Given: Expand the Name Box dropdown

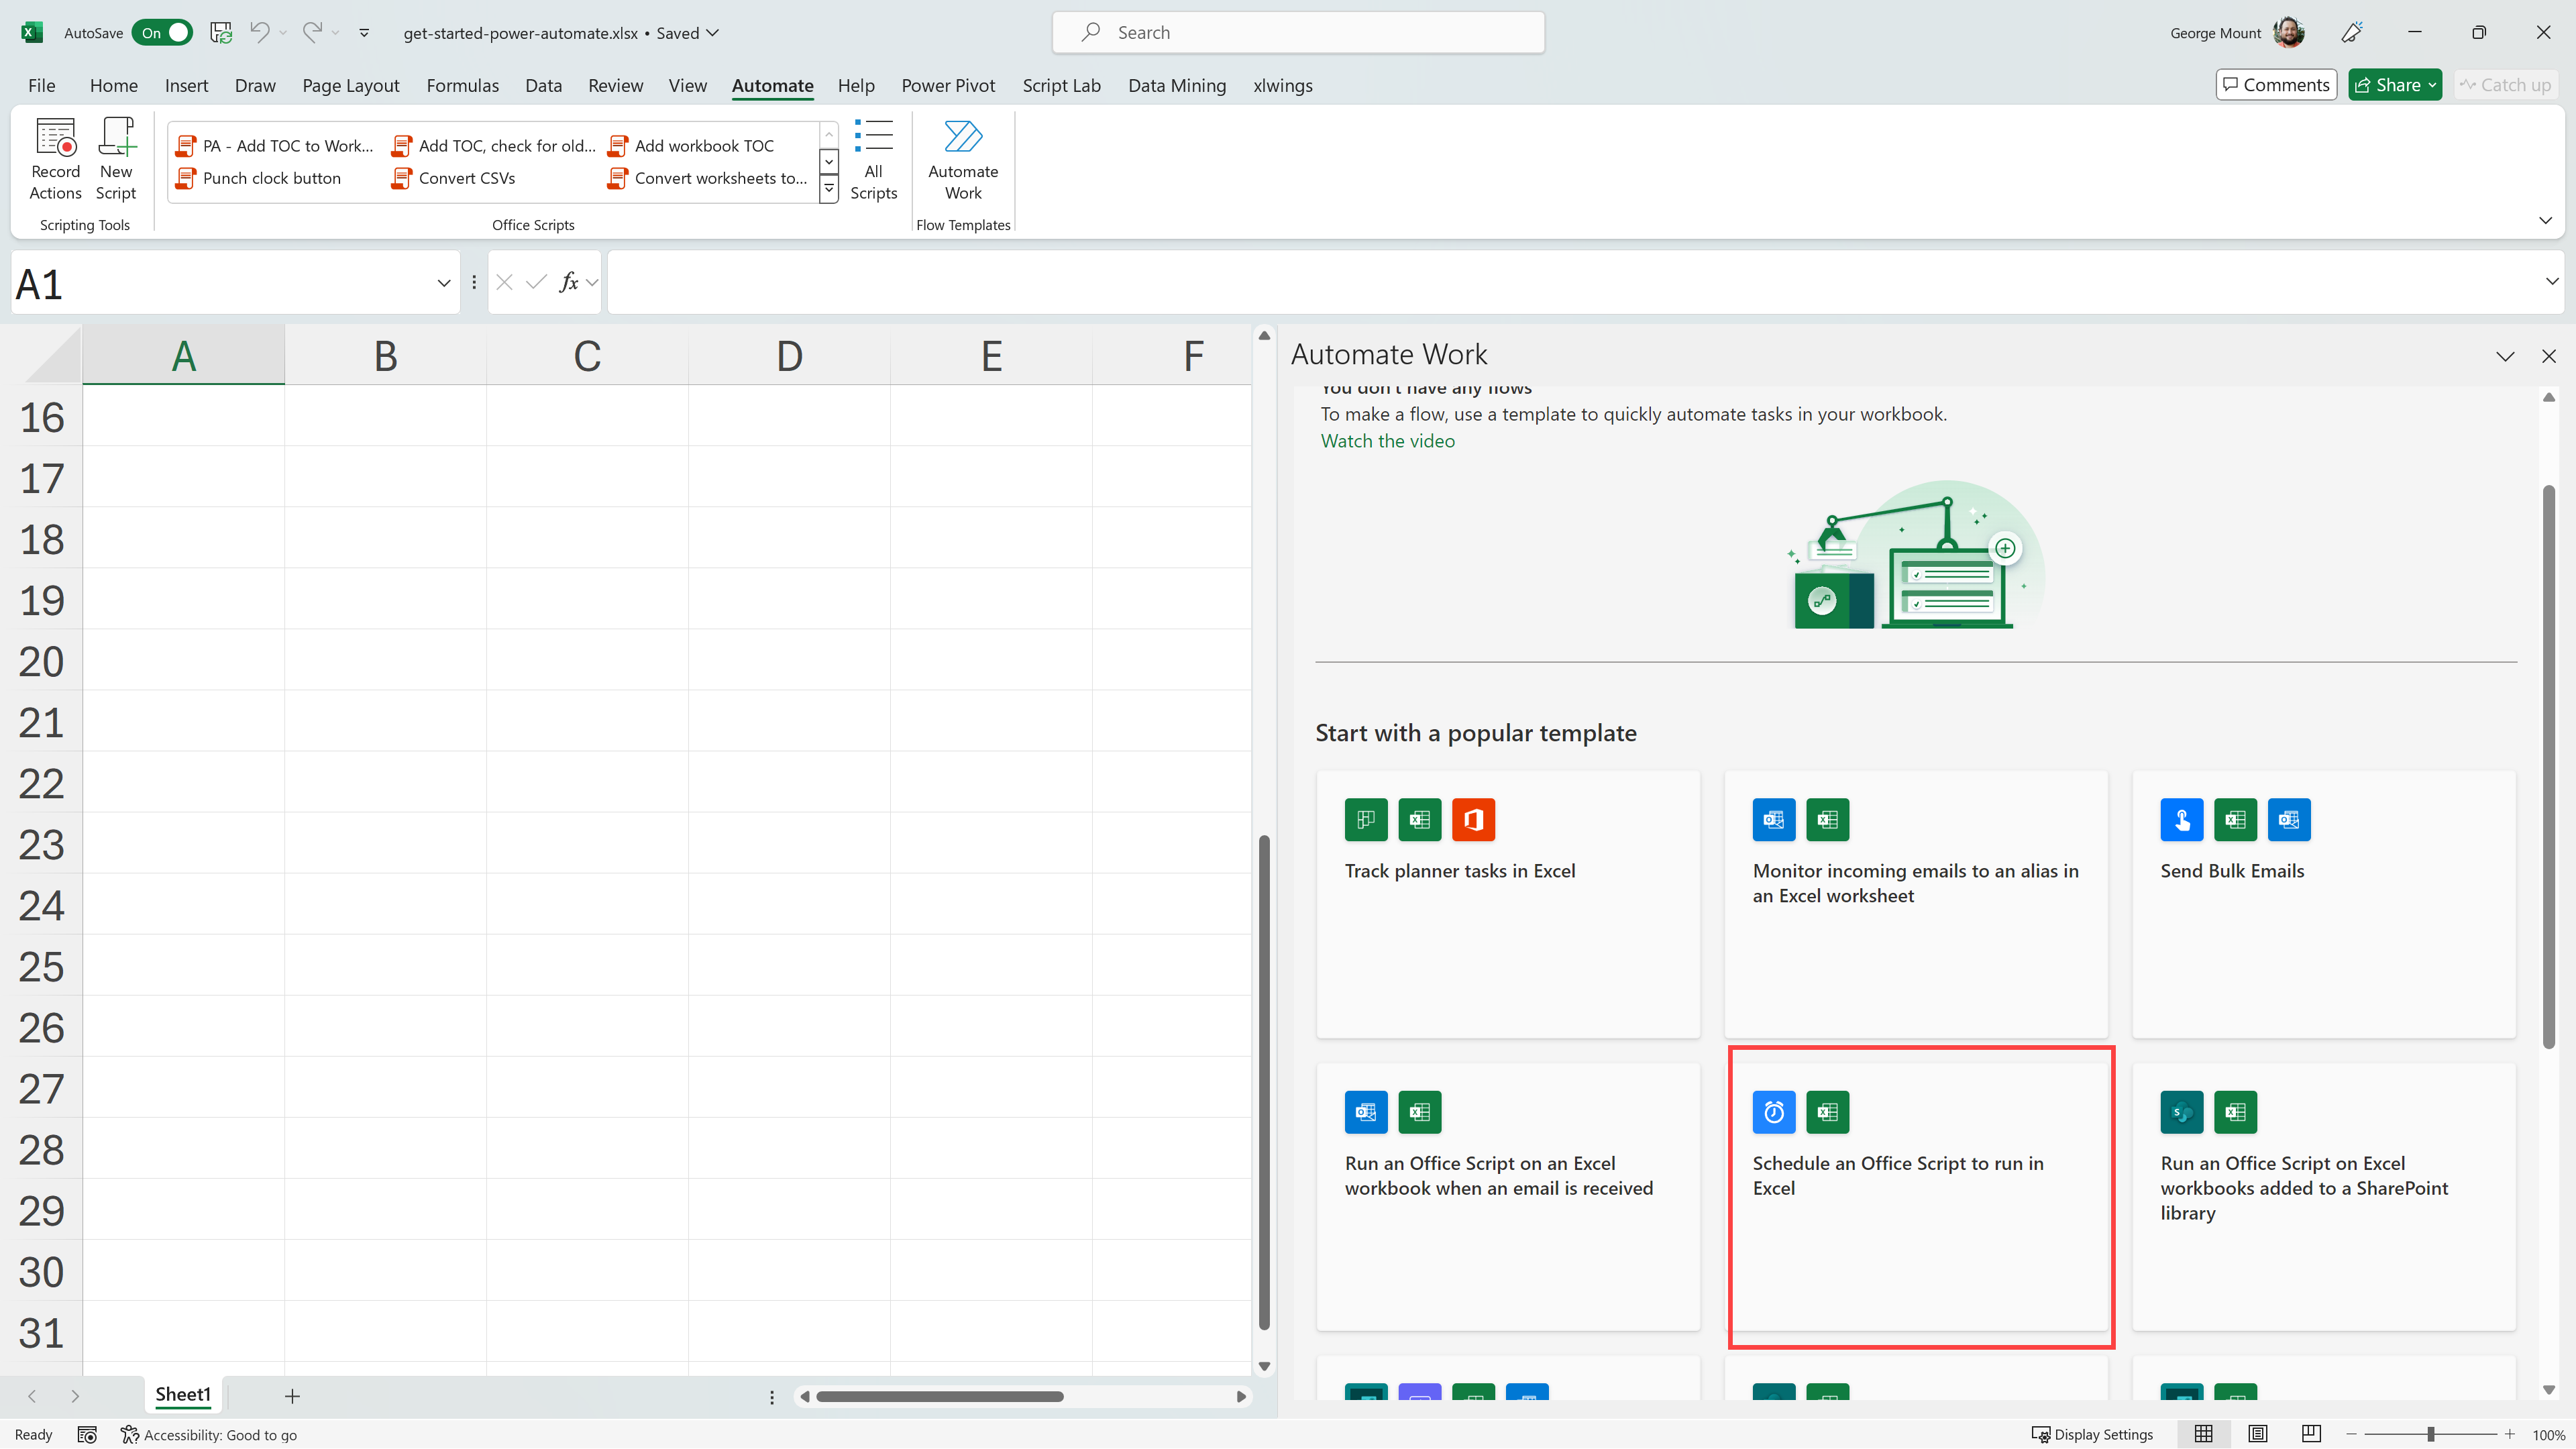Looking at the screenshot, I should pyautogui.click(x=444, y=283).
